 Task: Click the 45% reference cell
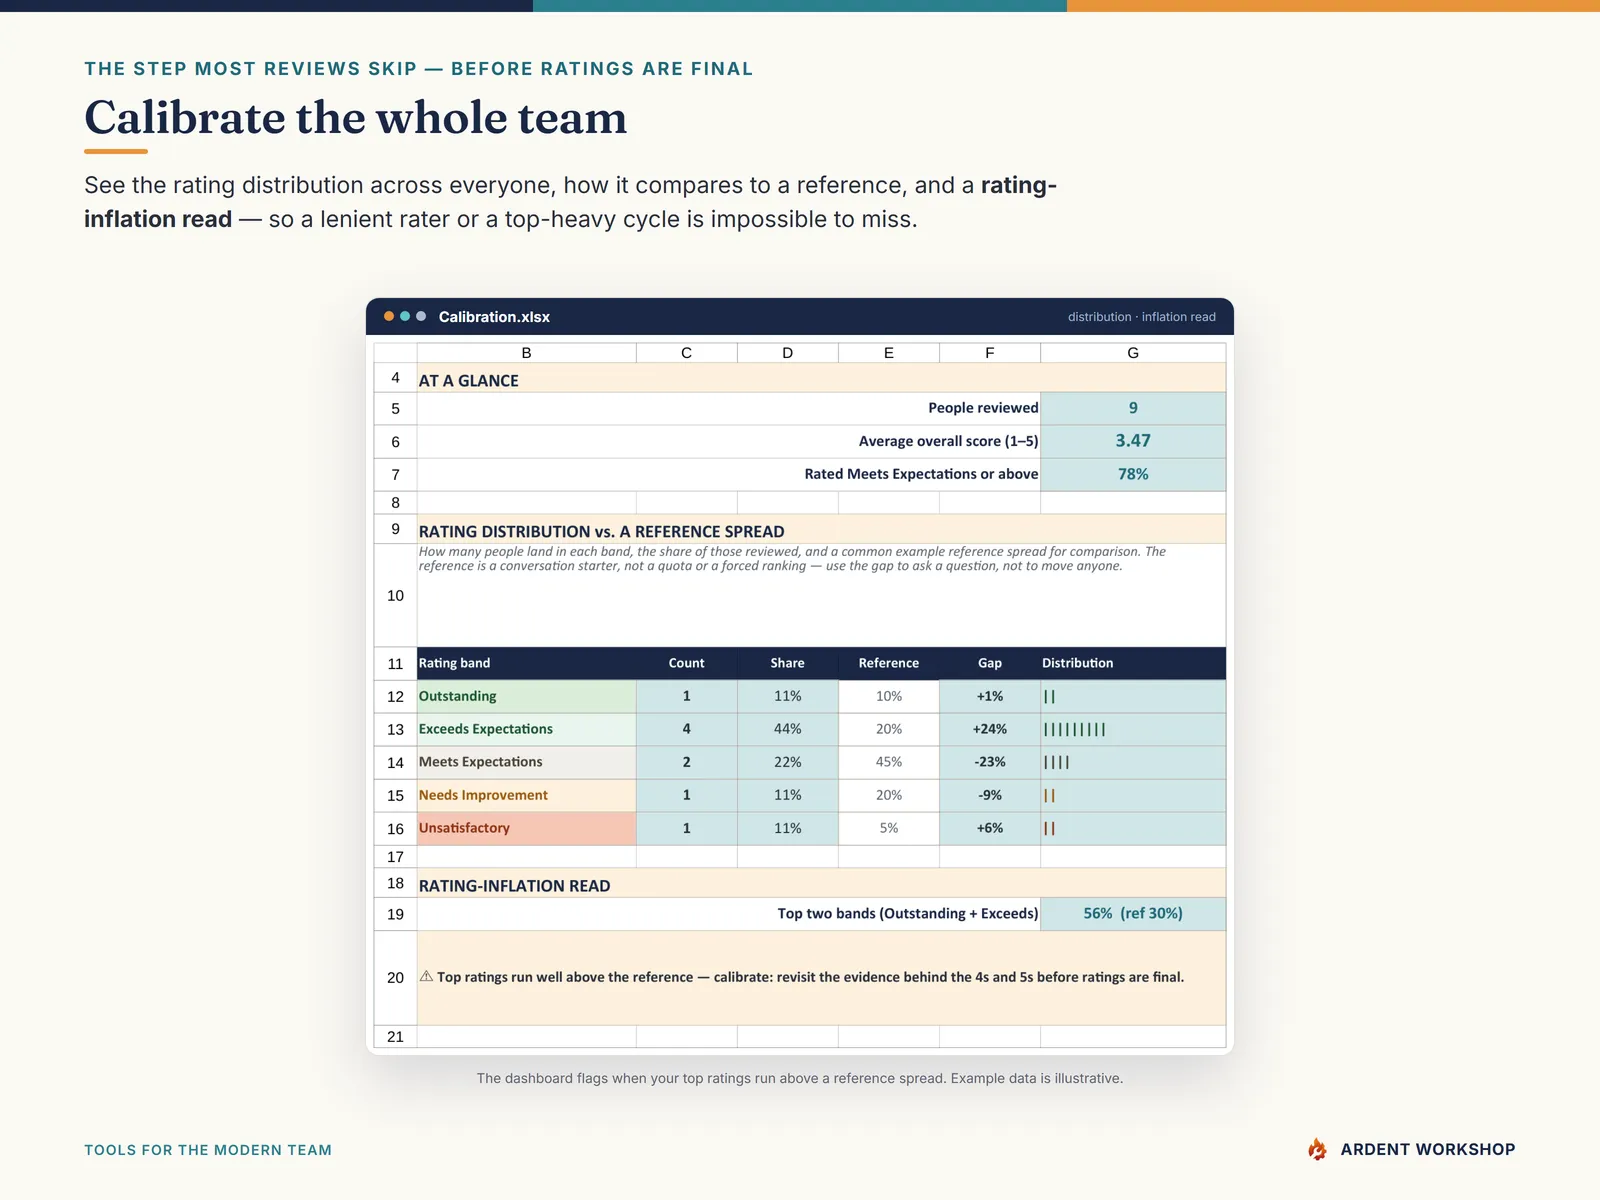888,762
